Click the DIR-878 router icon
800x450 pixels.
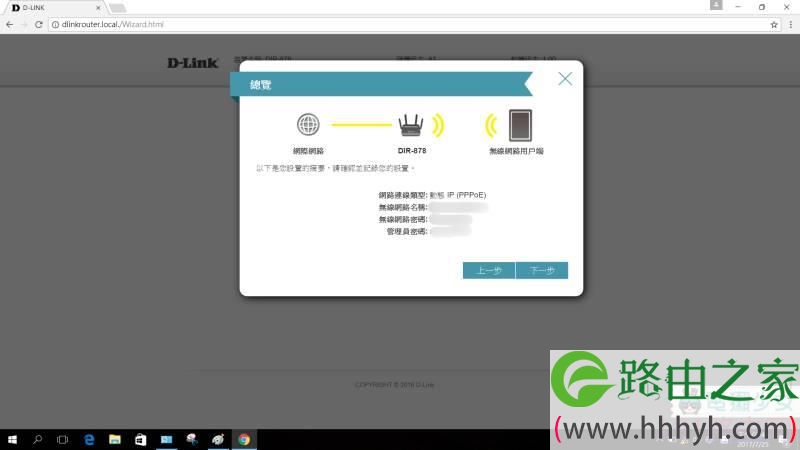point(411,125)
